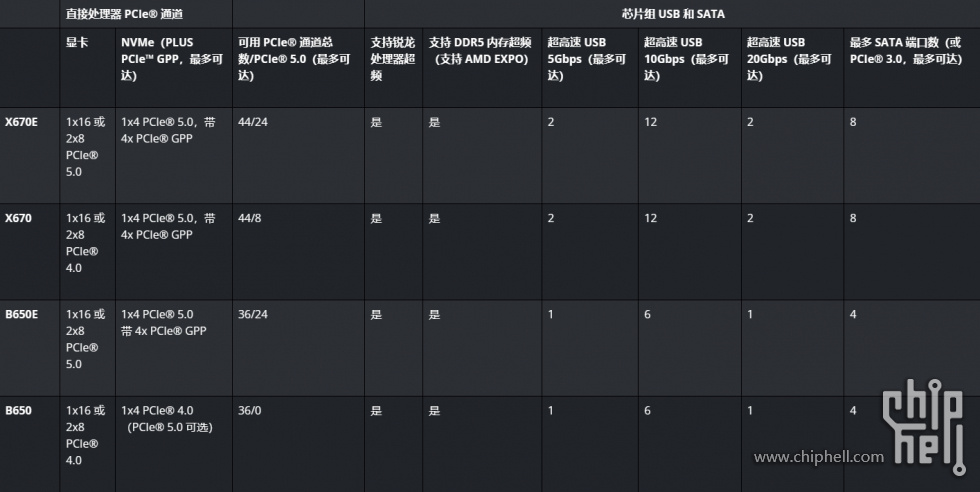
Task: Click the 支持 DDR5 内存超频 header
Action: coord(480,51)
